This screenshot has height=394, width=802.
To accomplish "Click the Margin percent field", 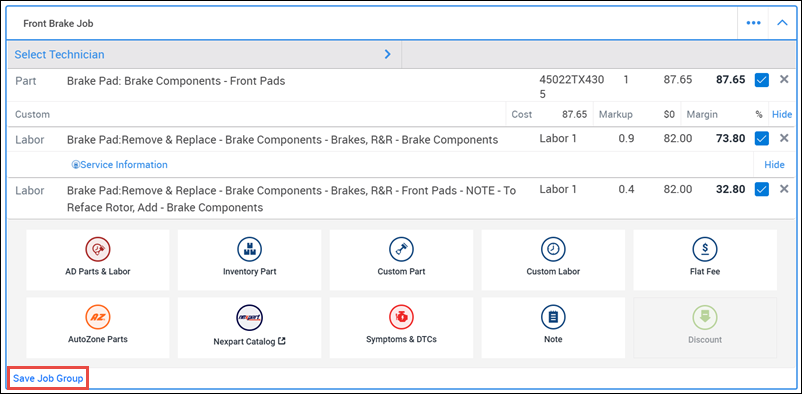I will pyautogui.click(x=759, y=115).
